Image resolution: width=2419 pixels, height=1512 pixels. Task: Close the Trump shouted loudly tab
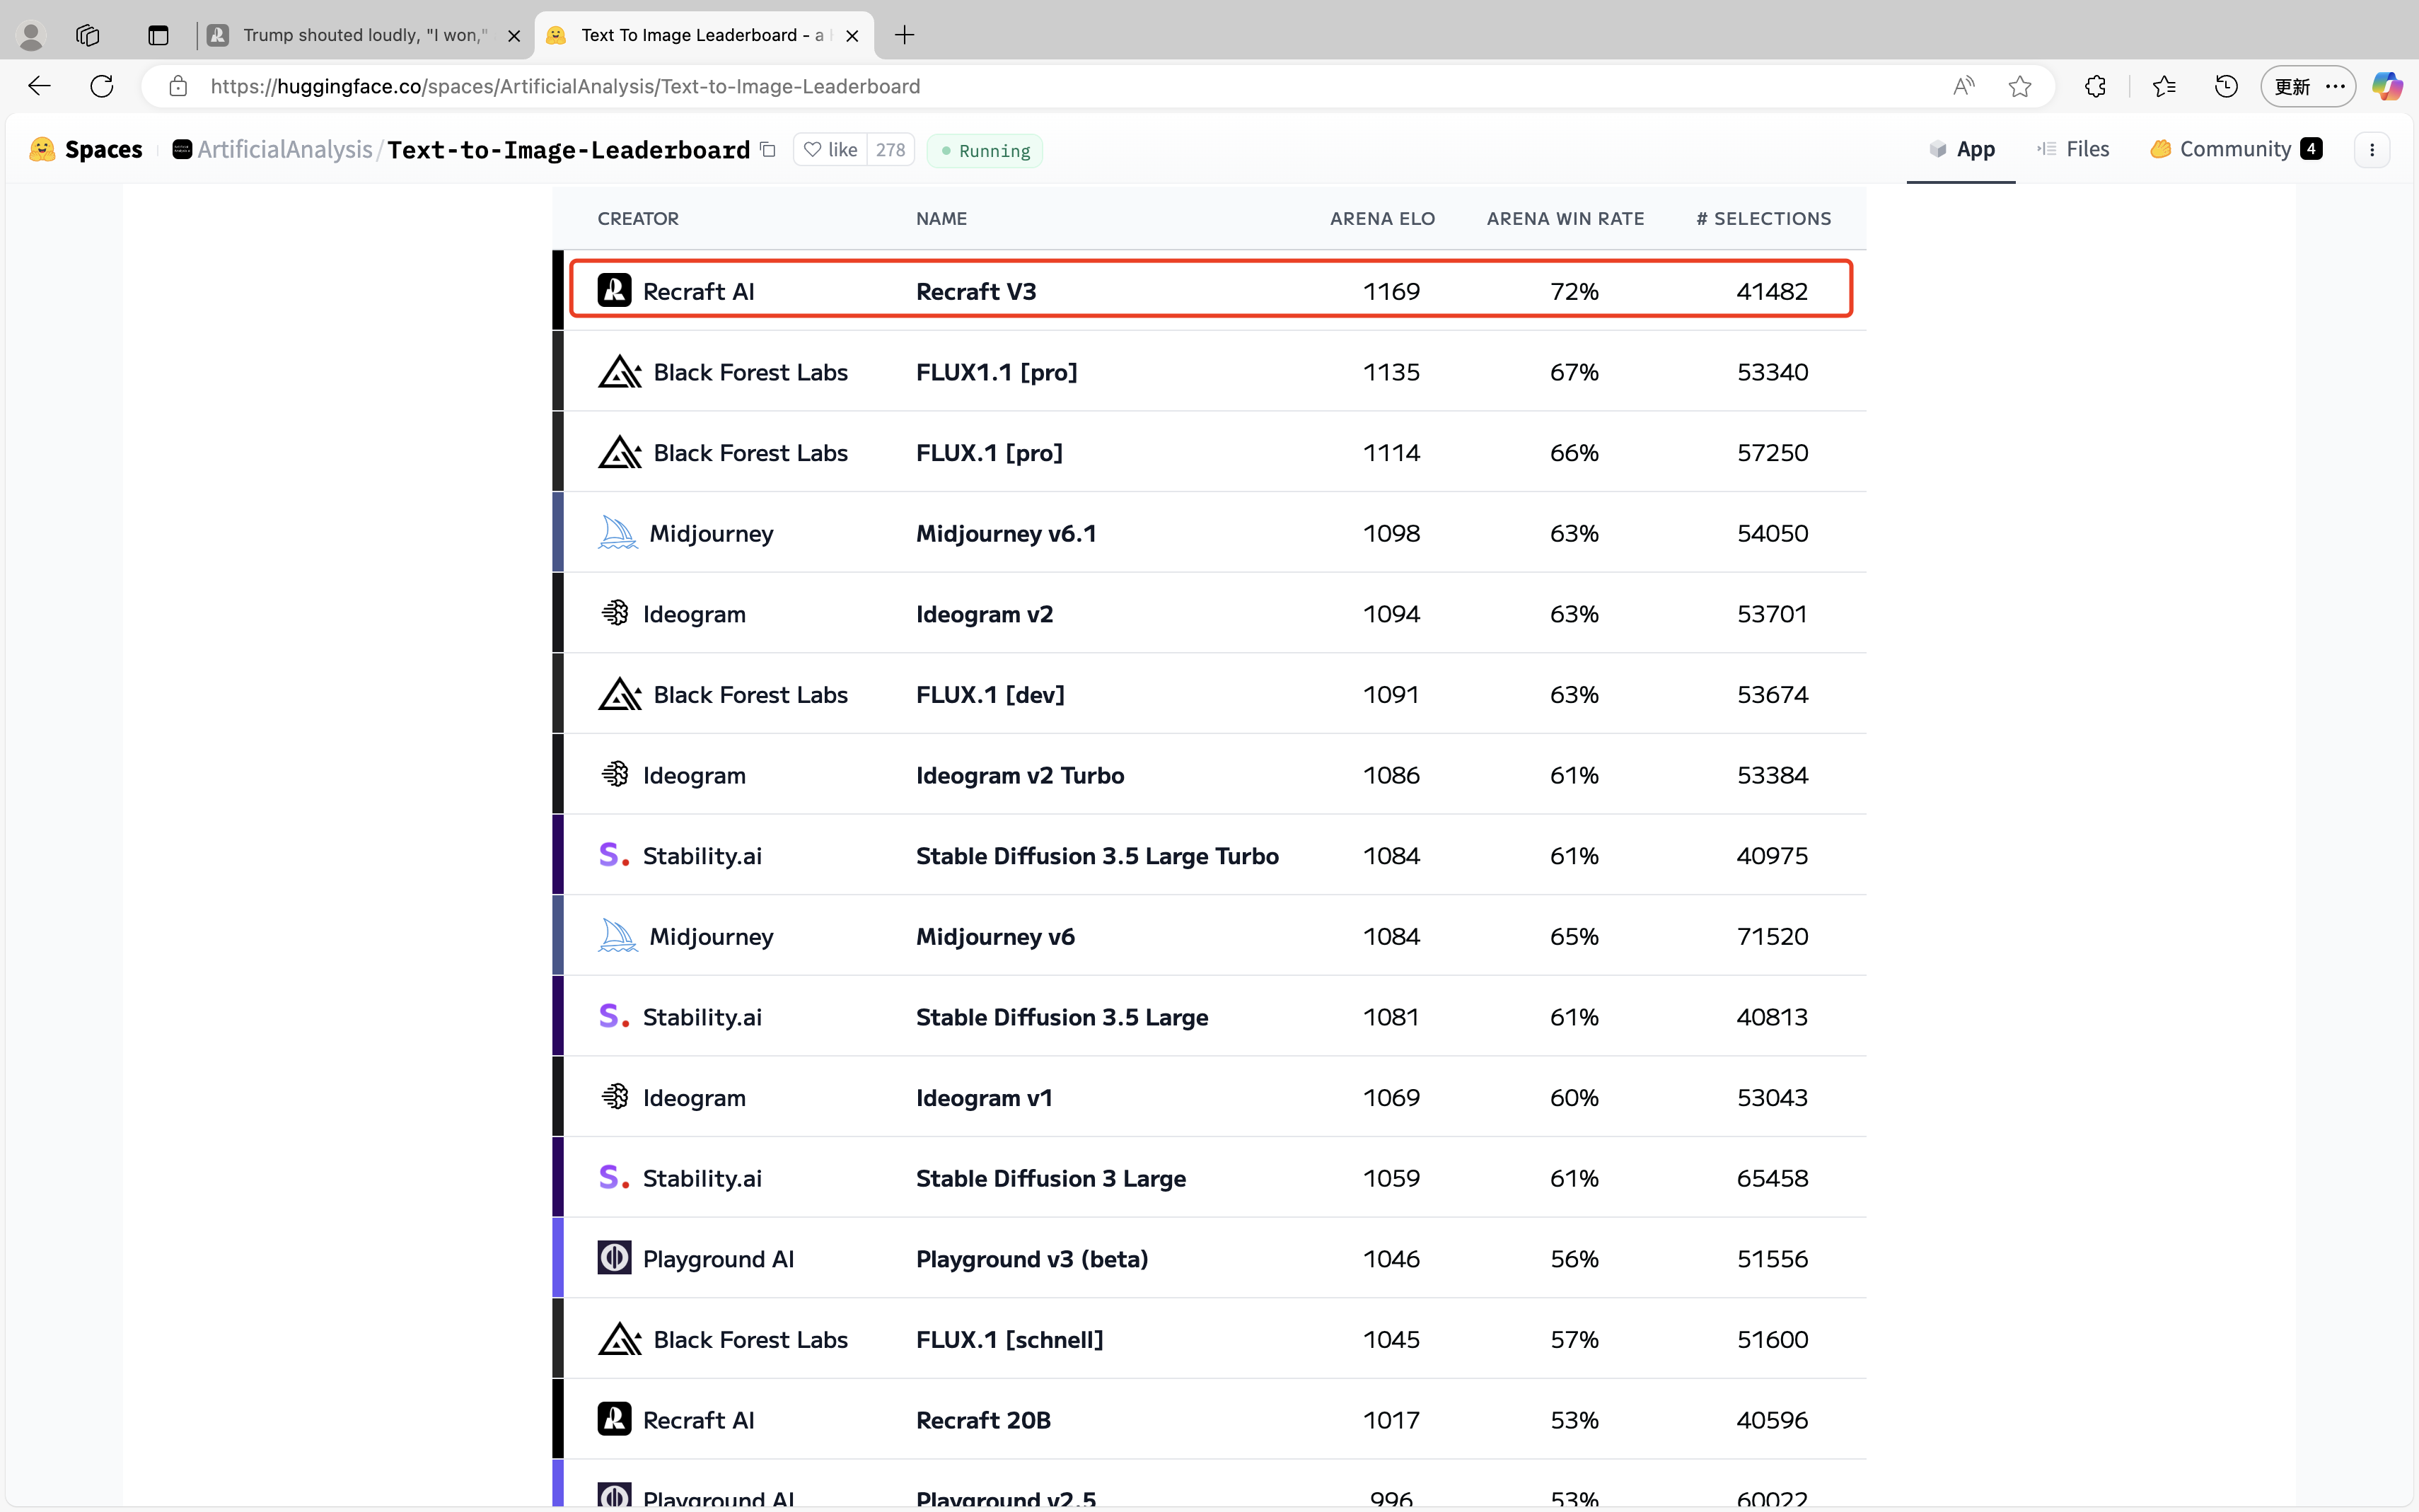click(514, 35)
